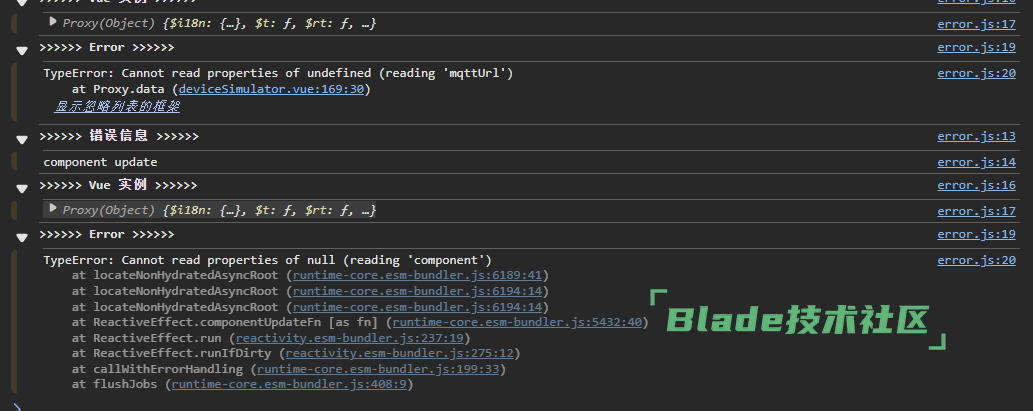Expand the Proxy(Object) under lower Vue 实例

(53, 210)
